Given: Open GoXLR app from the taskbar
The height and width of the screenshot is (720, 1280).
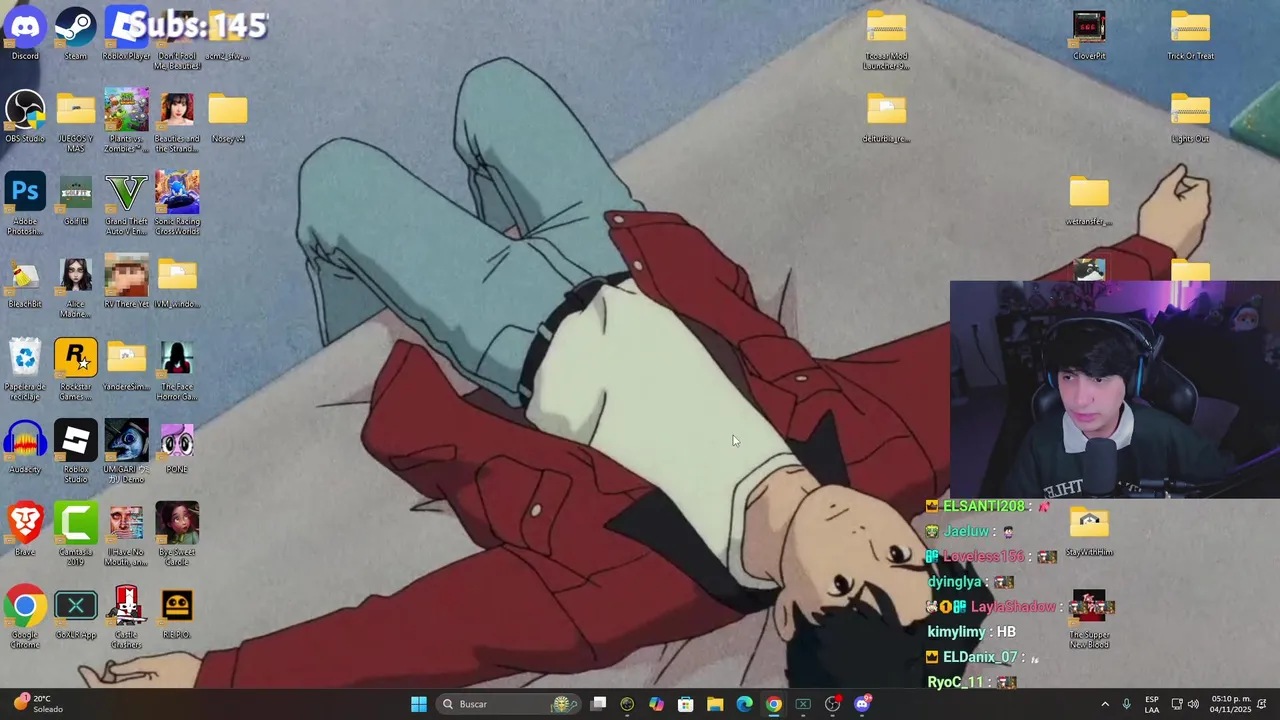Looking at the screenshot, I should tap(803, 704).
